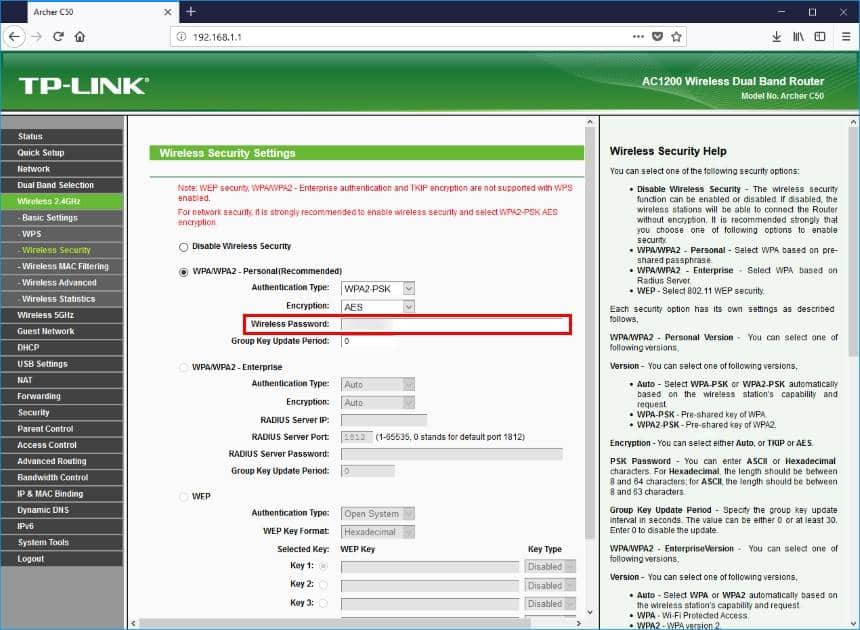Open the Wireless MAC Filtering link
Image resolution: width=860 pixels, height=630 pixels.
click(x=65, y=266)
